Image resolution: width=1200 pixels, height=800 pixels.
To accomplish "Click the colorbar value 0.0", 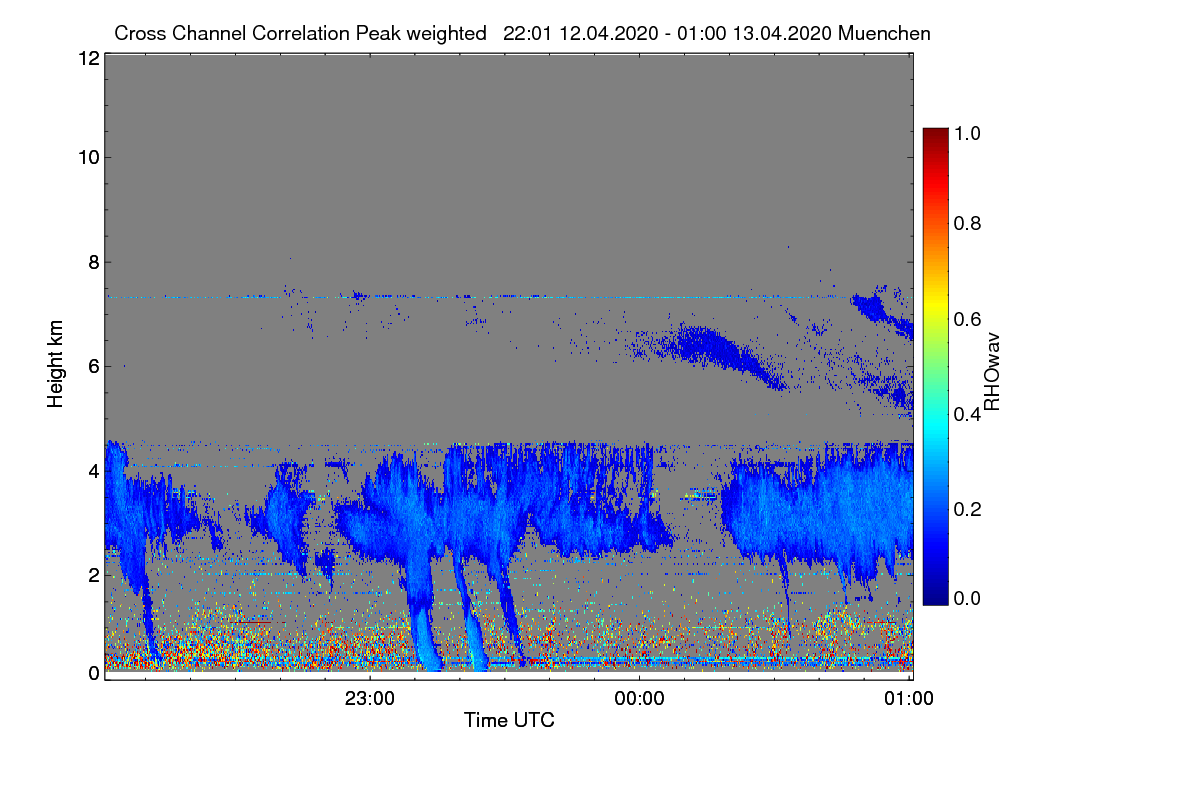I will [x=967, y=598].
